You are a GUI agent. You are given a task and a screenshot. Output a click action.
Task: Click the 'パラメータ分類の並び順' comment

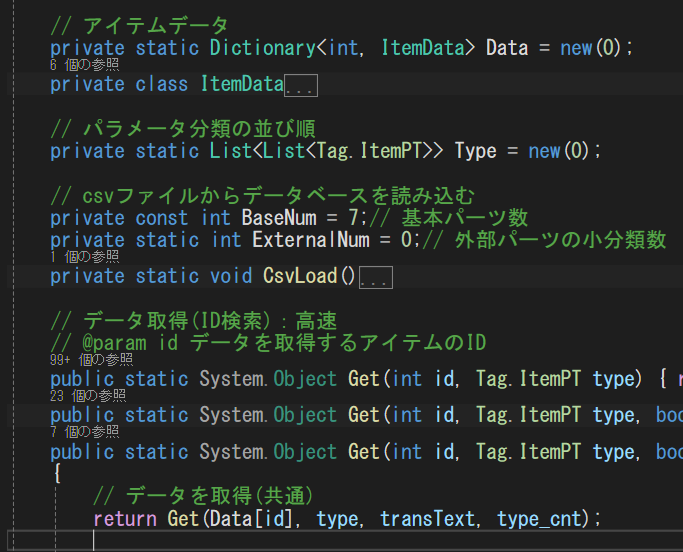coord(183,129)
